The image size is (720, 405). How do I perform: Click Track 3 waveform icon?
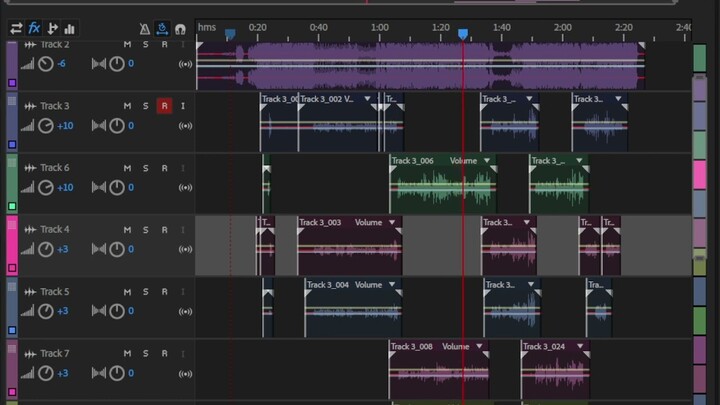[30, 106]
